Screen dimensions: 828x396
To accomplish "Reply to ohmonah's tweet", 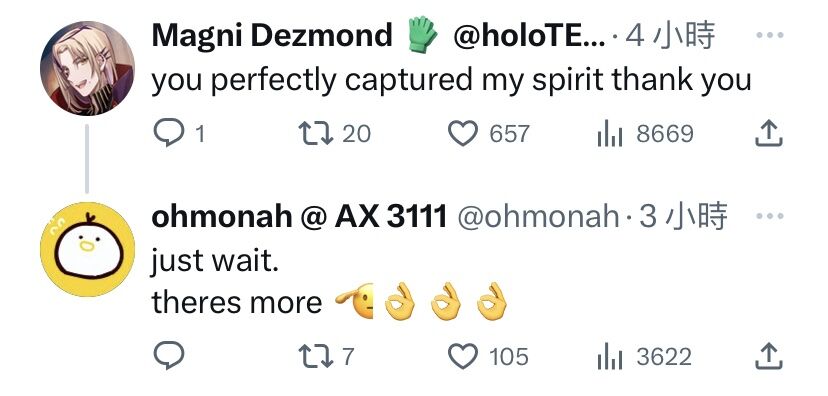I will [168, 356].
